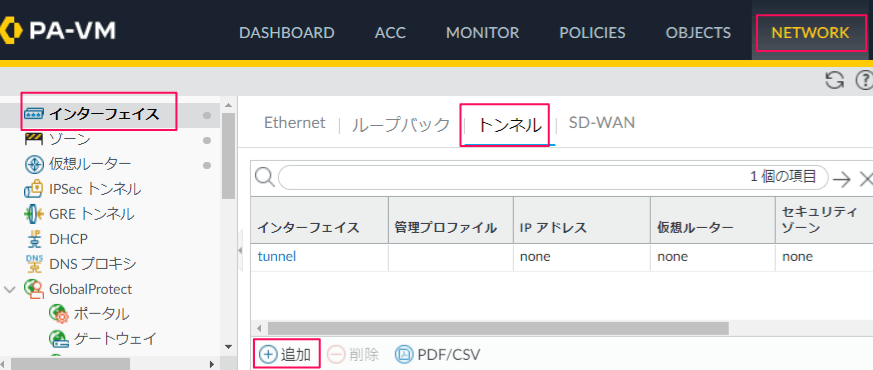Click the GRE トンネル icon
Screen dimensions: 873x370
coord(34,214)
